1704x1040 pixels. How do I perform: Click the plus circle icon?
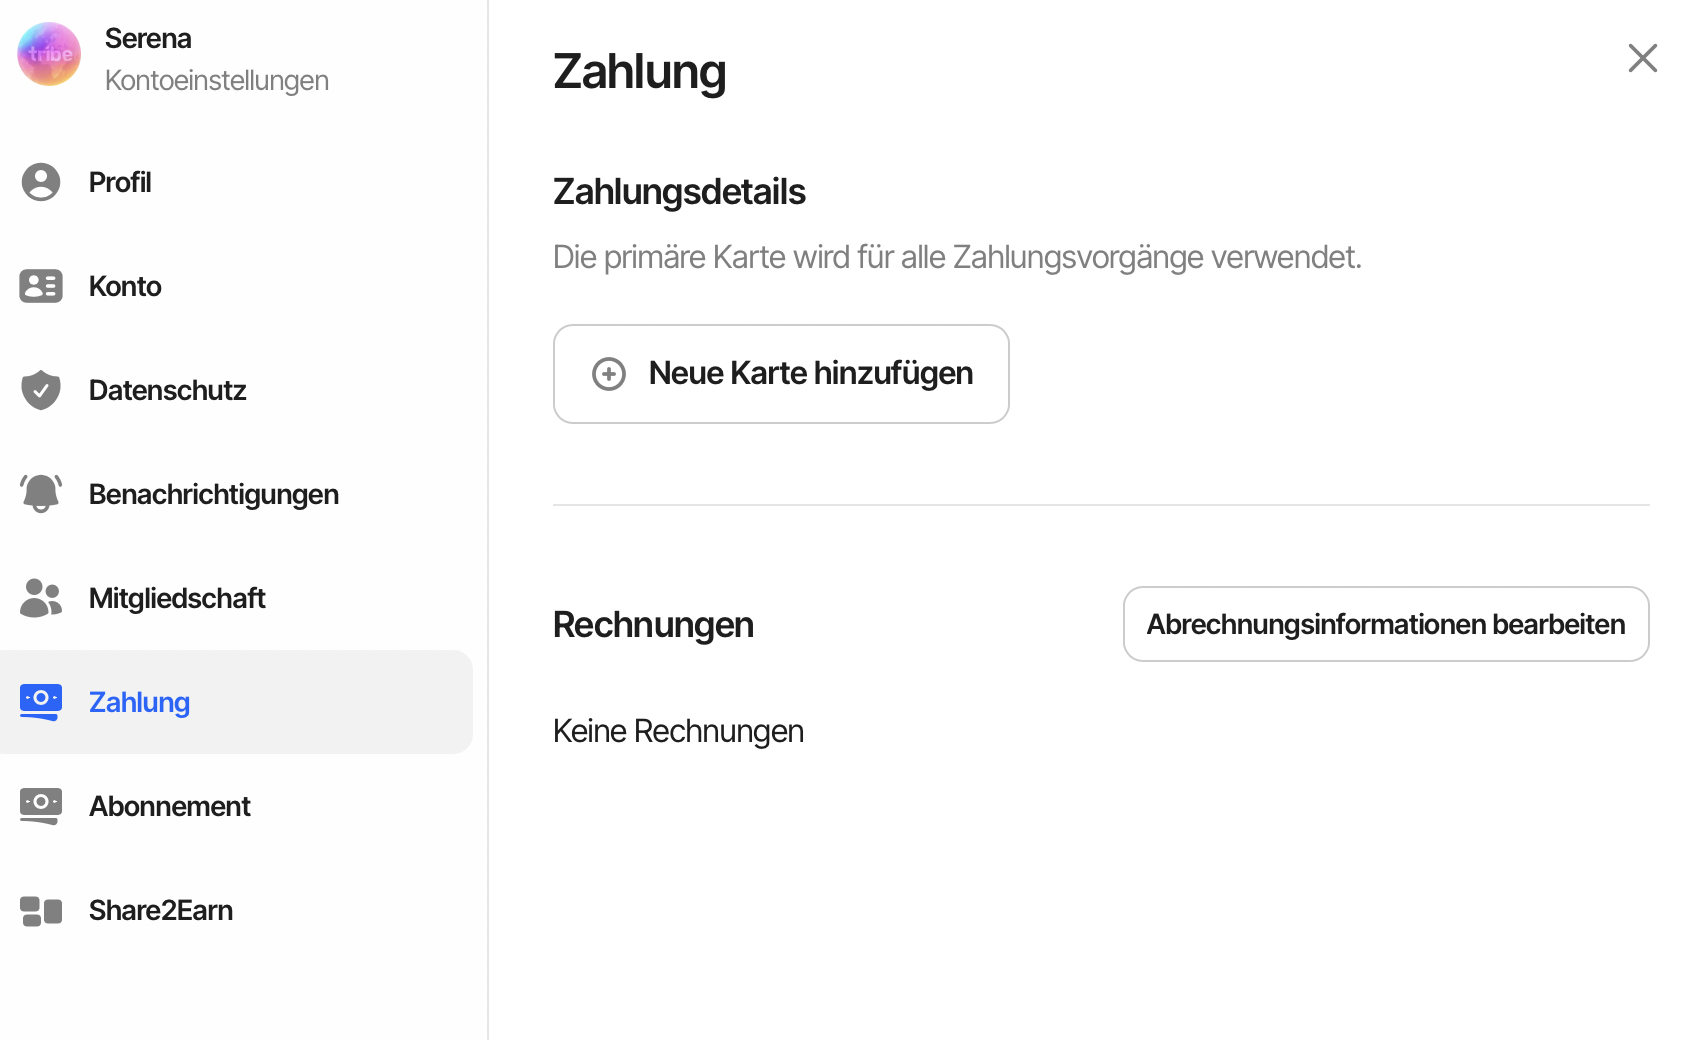tap(609, 374)
